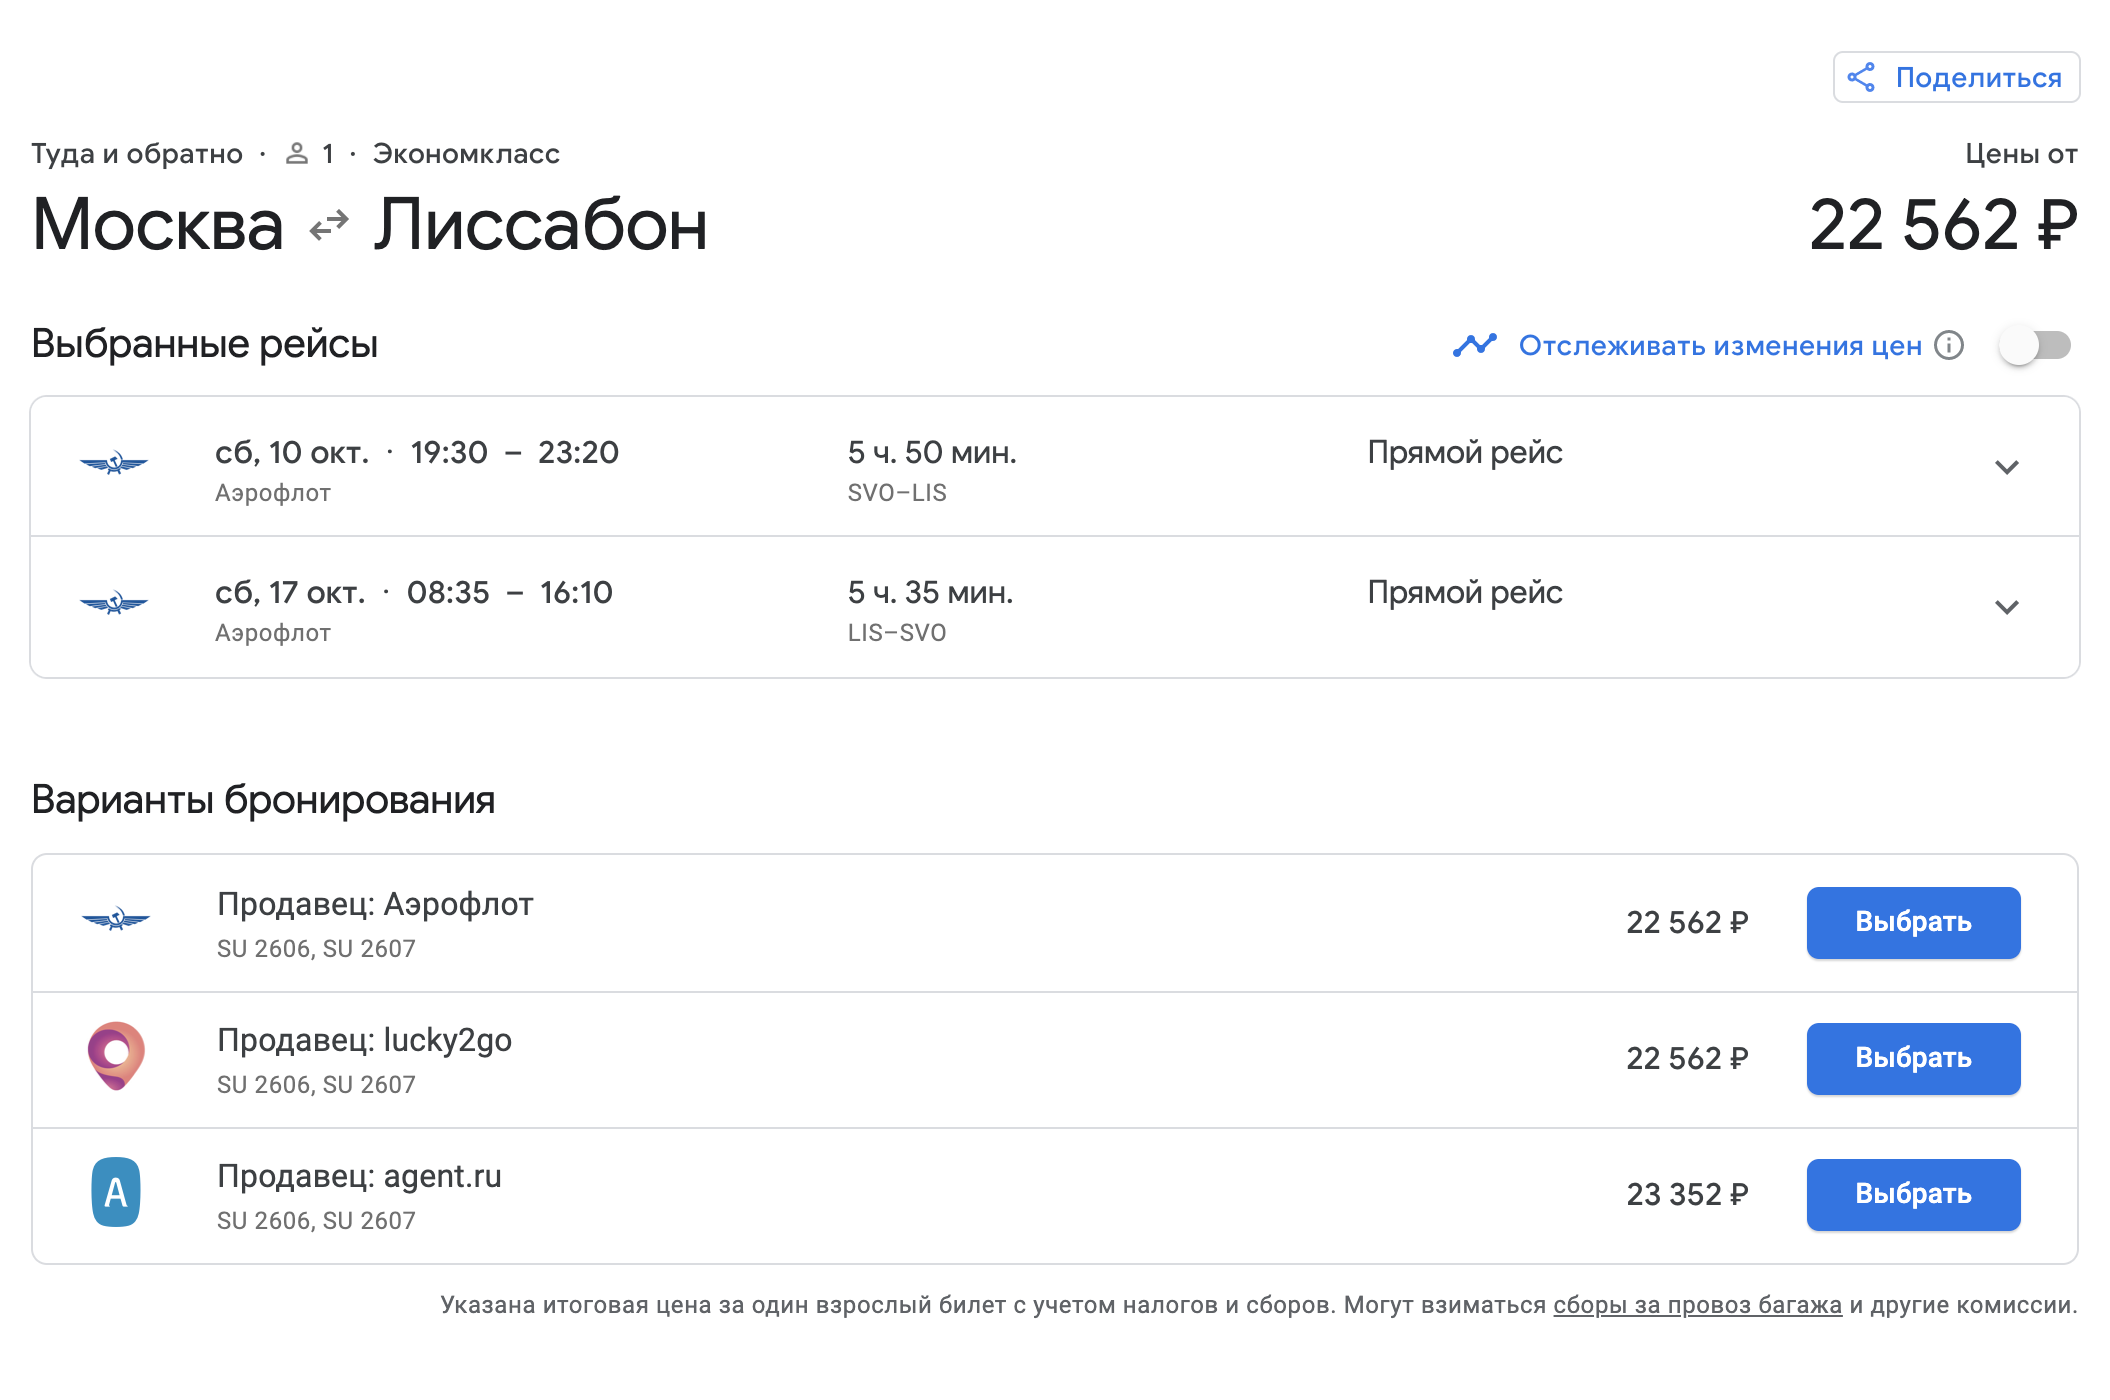The image size is (2110, 1400).
Task: Click the Выбранные рейсы heading
Action: pyautogui.click(x=205, y=344)
